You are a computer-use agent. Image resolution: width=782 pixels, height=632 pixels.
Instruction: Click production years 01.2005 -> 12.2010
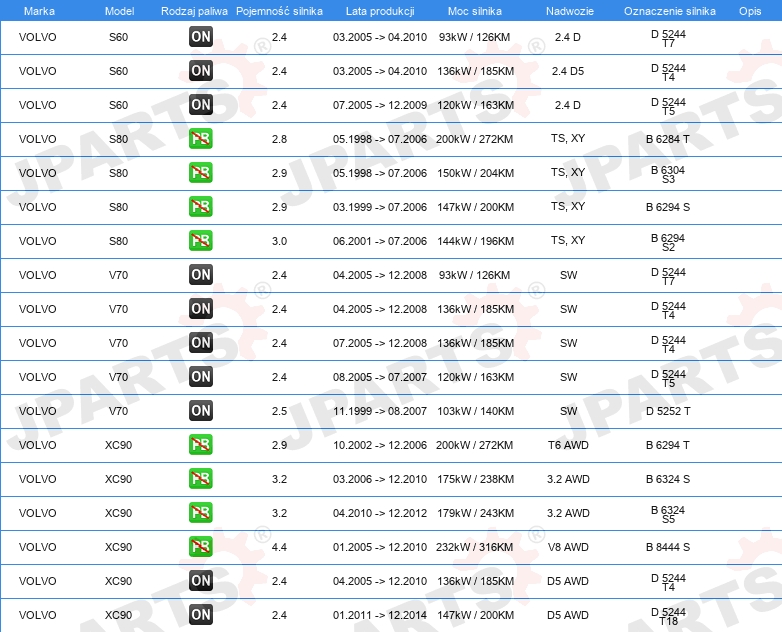(x=380, y=547)
